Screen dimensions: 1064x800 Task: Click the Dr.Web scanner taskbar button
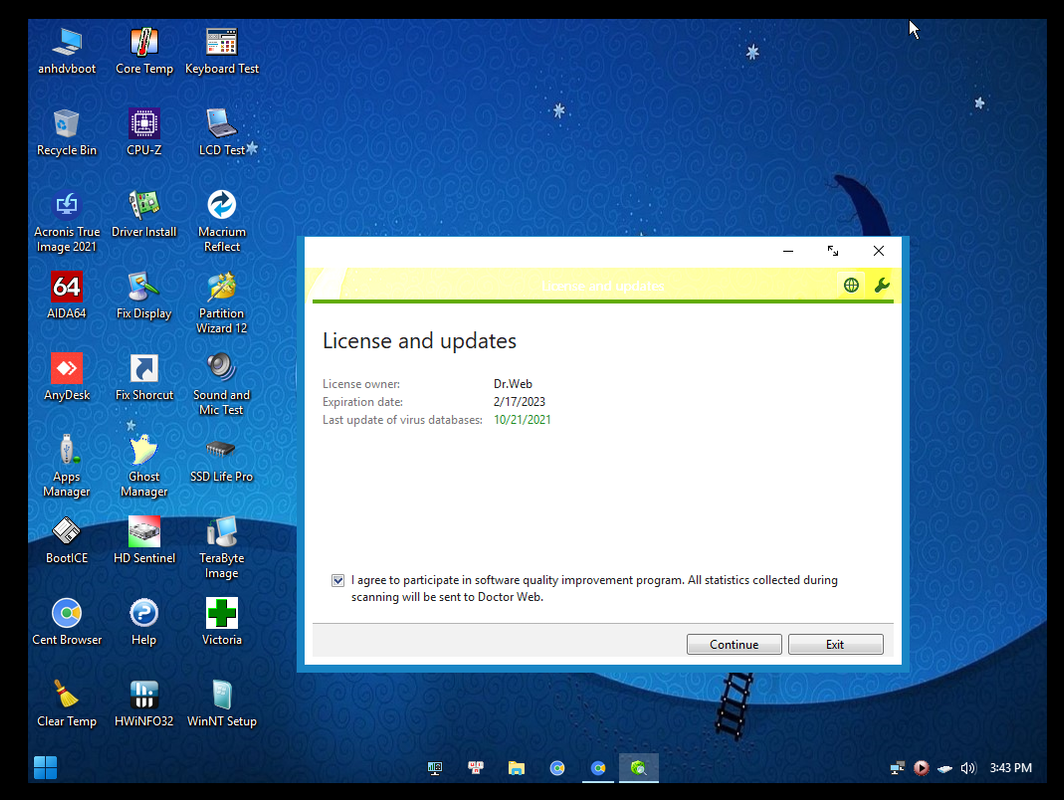[x=639, y=767]
